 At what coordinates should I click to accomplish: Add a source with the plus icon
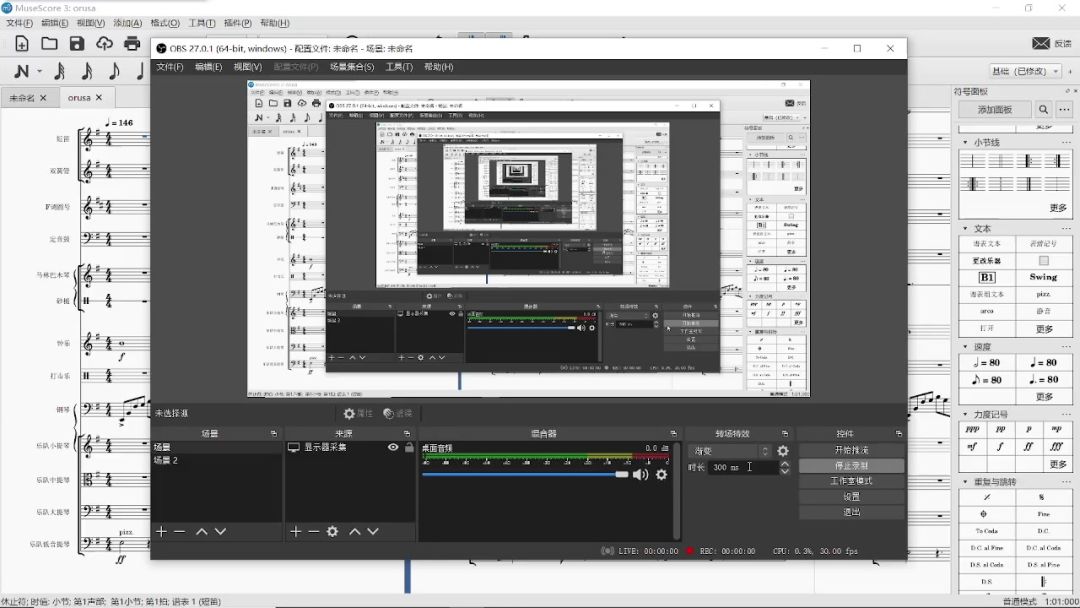tap(295, 532)
